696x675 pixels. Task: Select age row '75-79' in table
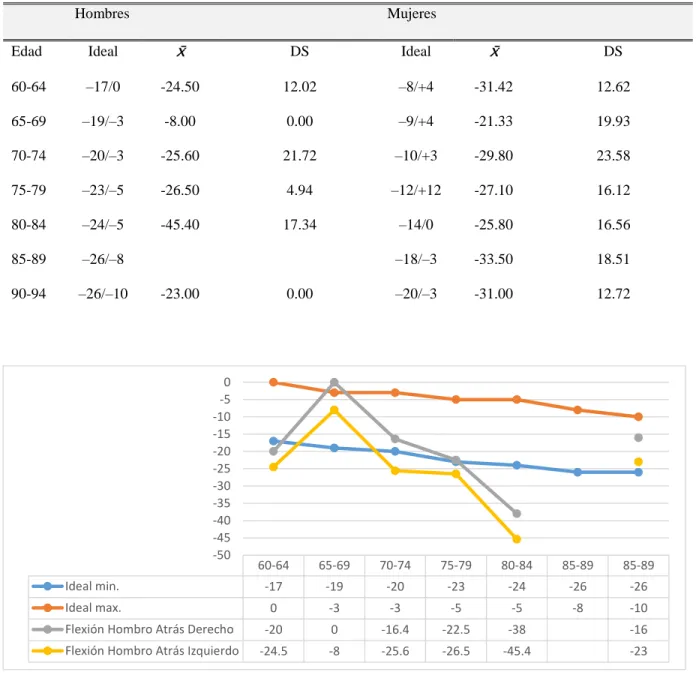28,190
